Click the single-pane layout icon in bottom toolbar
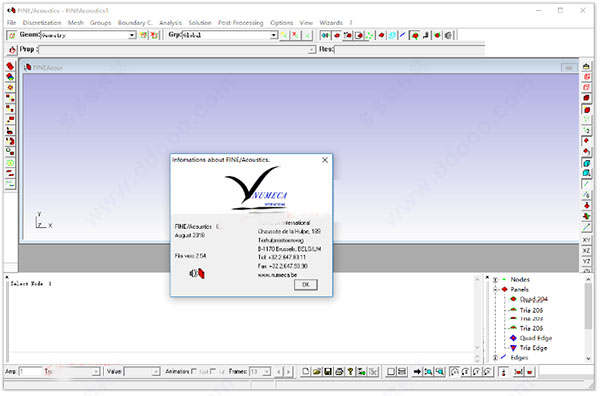Image resolution: width=600 pixels, height=396 pixels. pyautogui.click(x=391, y=372)
